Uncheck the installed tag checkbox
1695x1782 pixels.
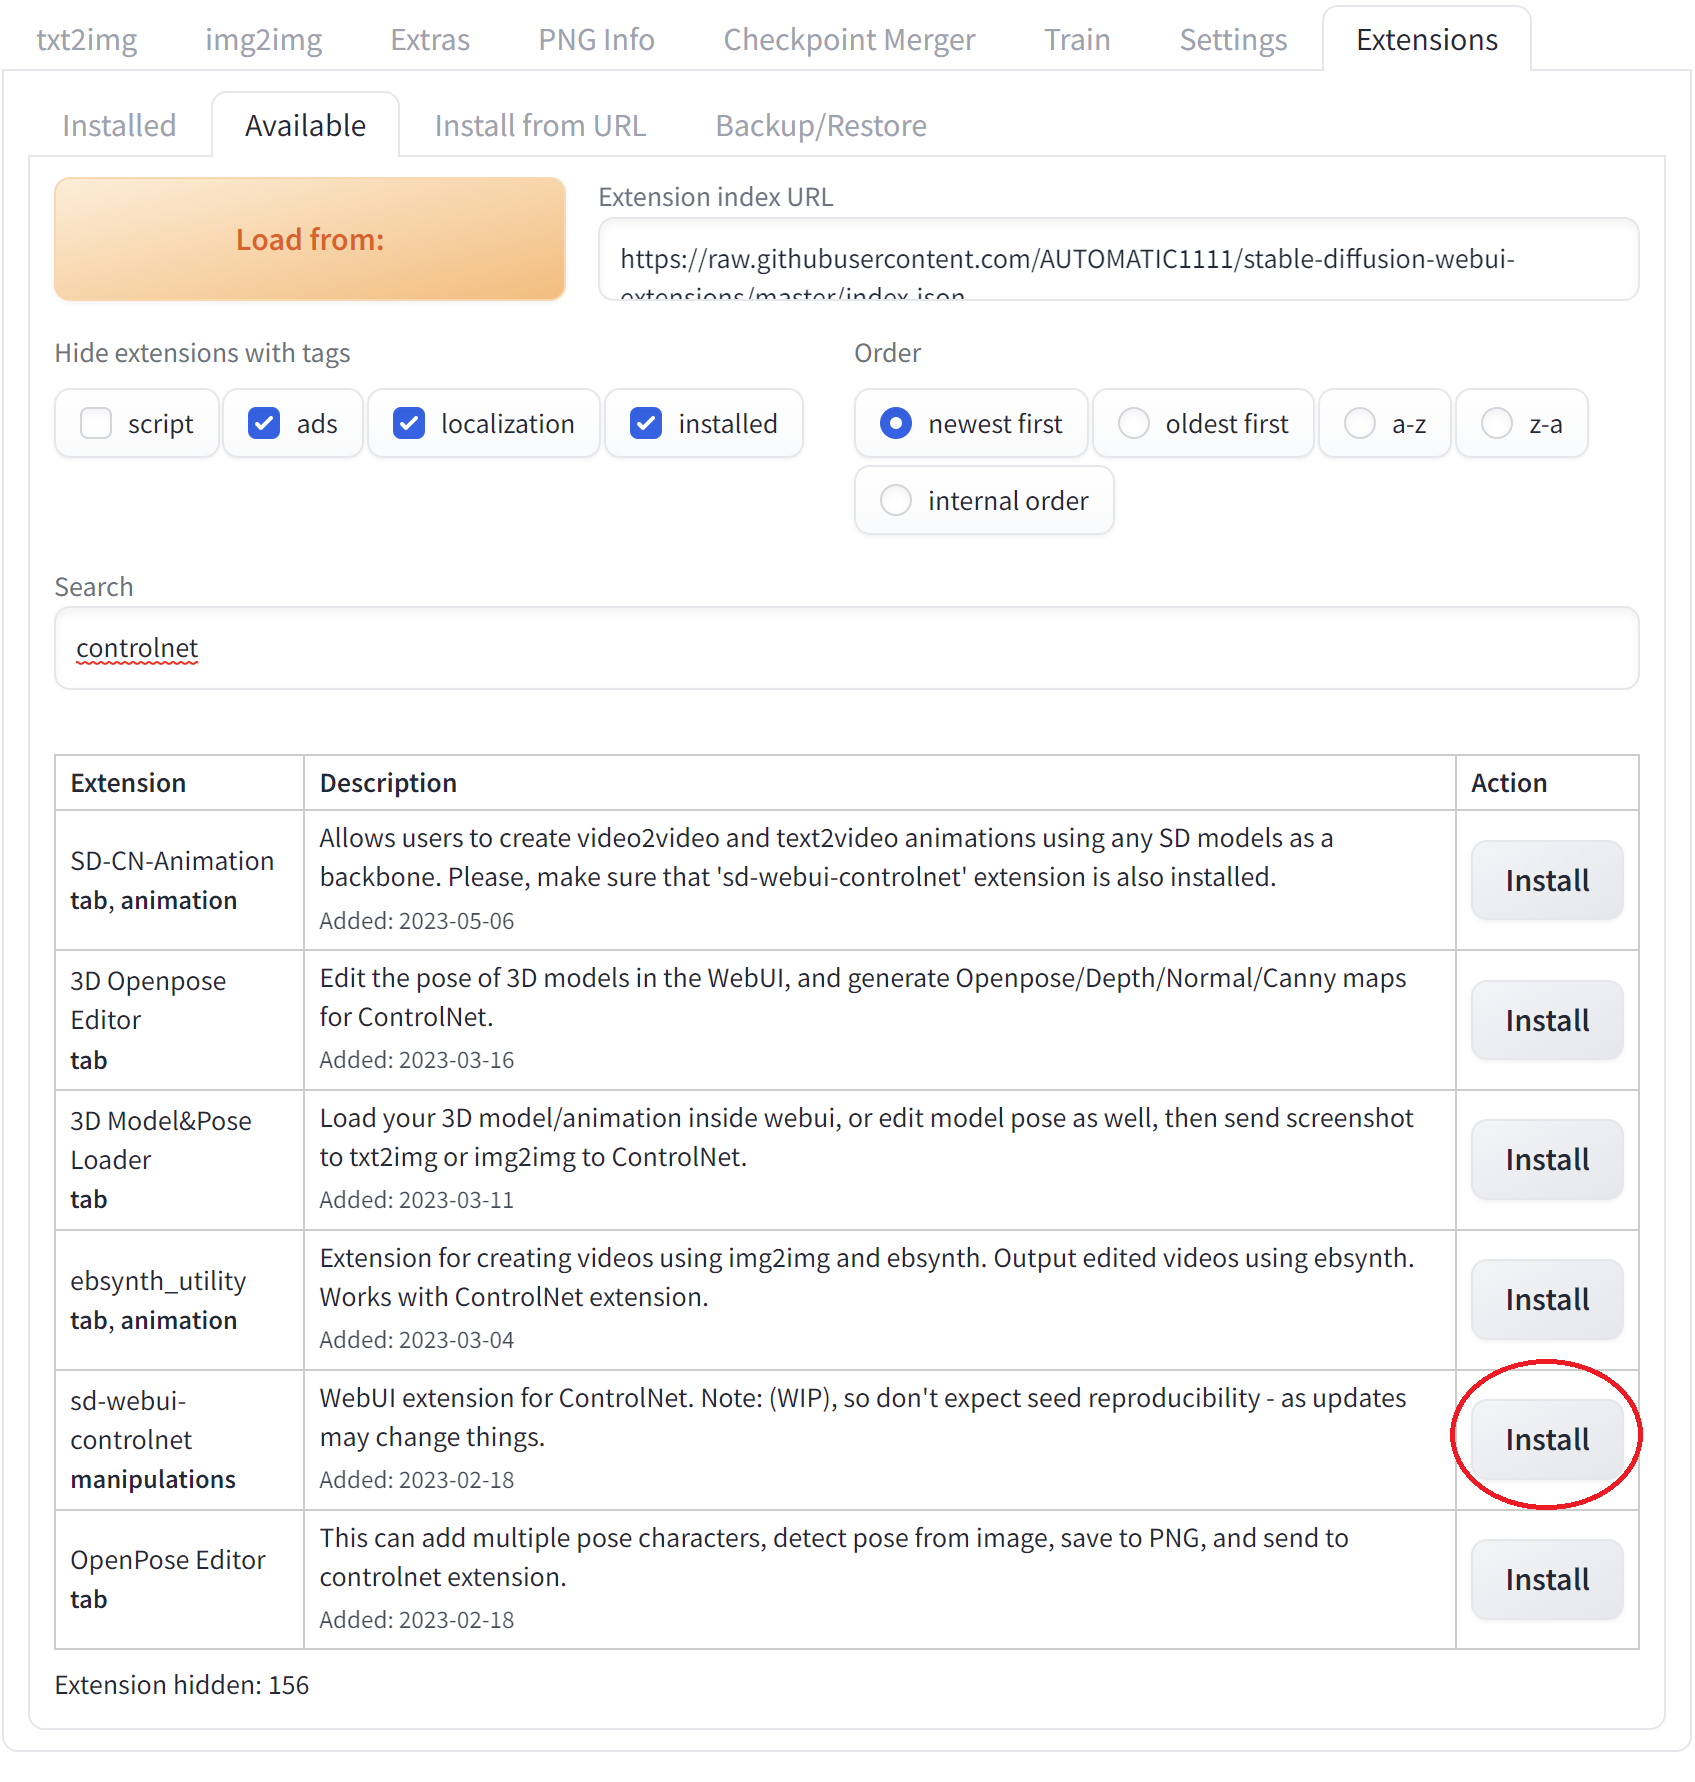[x=646, y=424]
